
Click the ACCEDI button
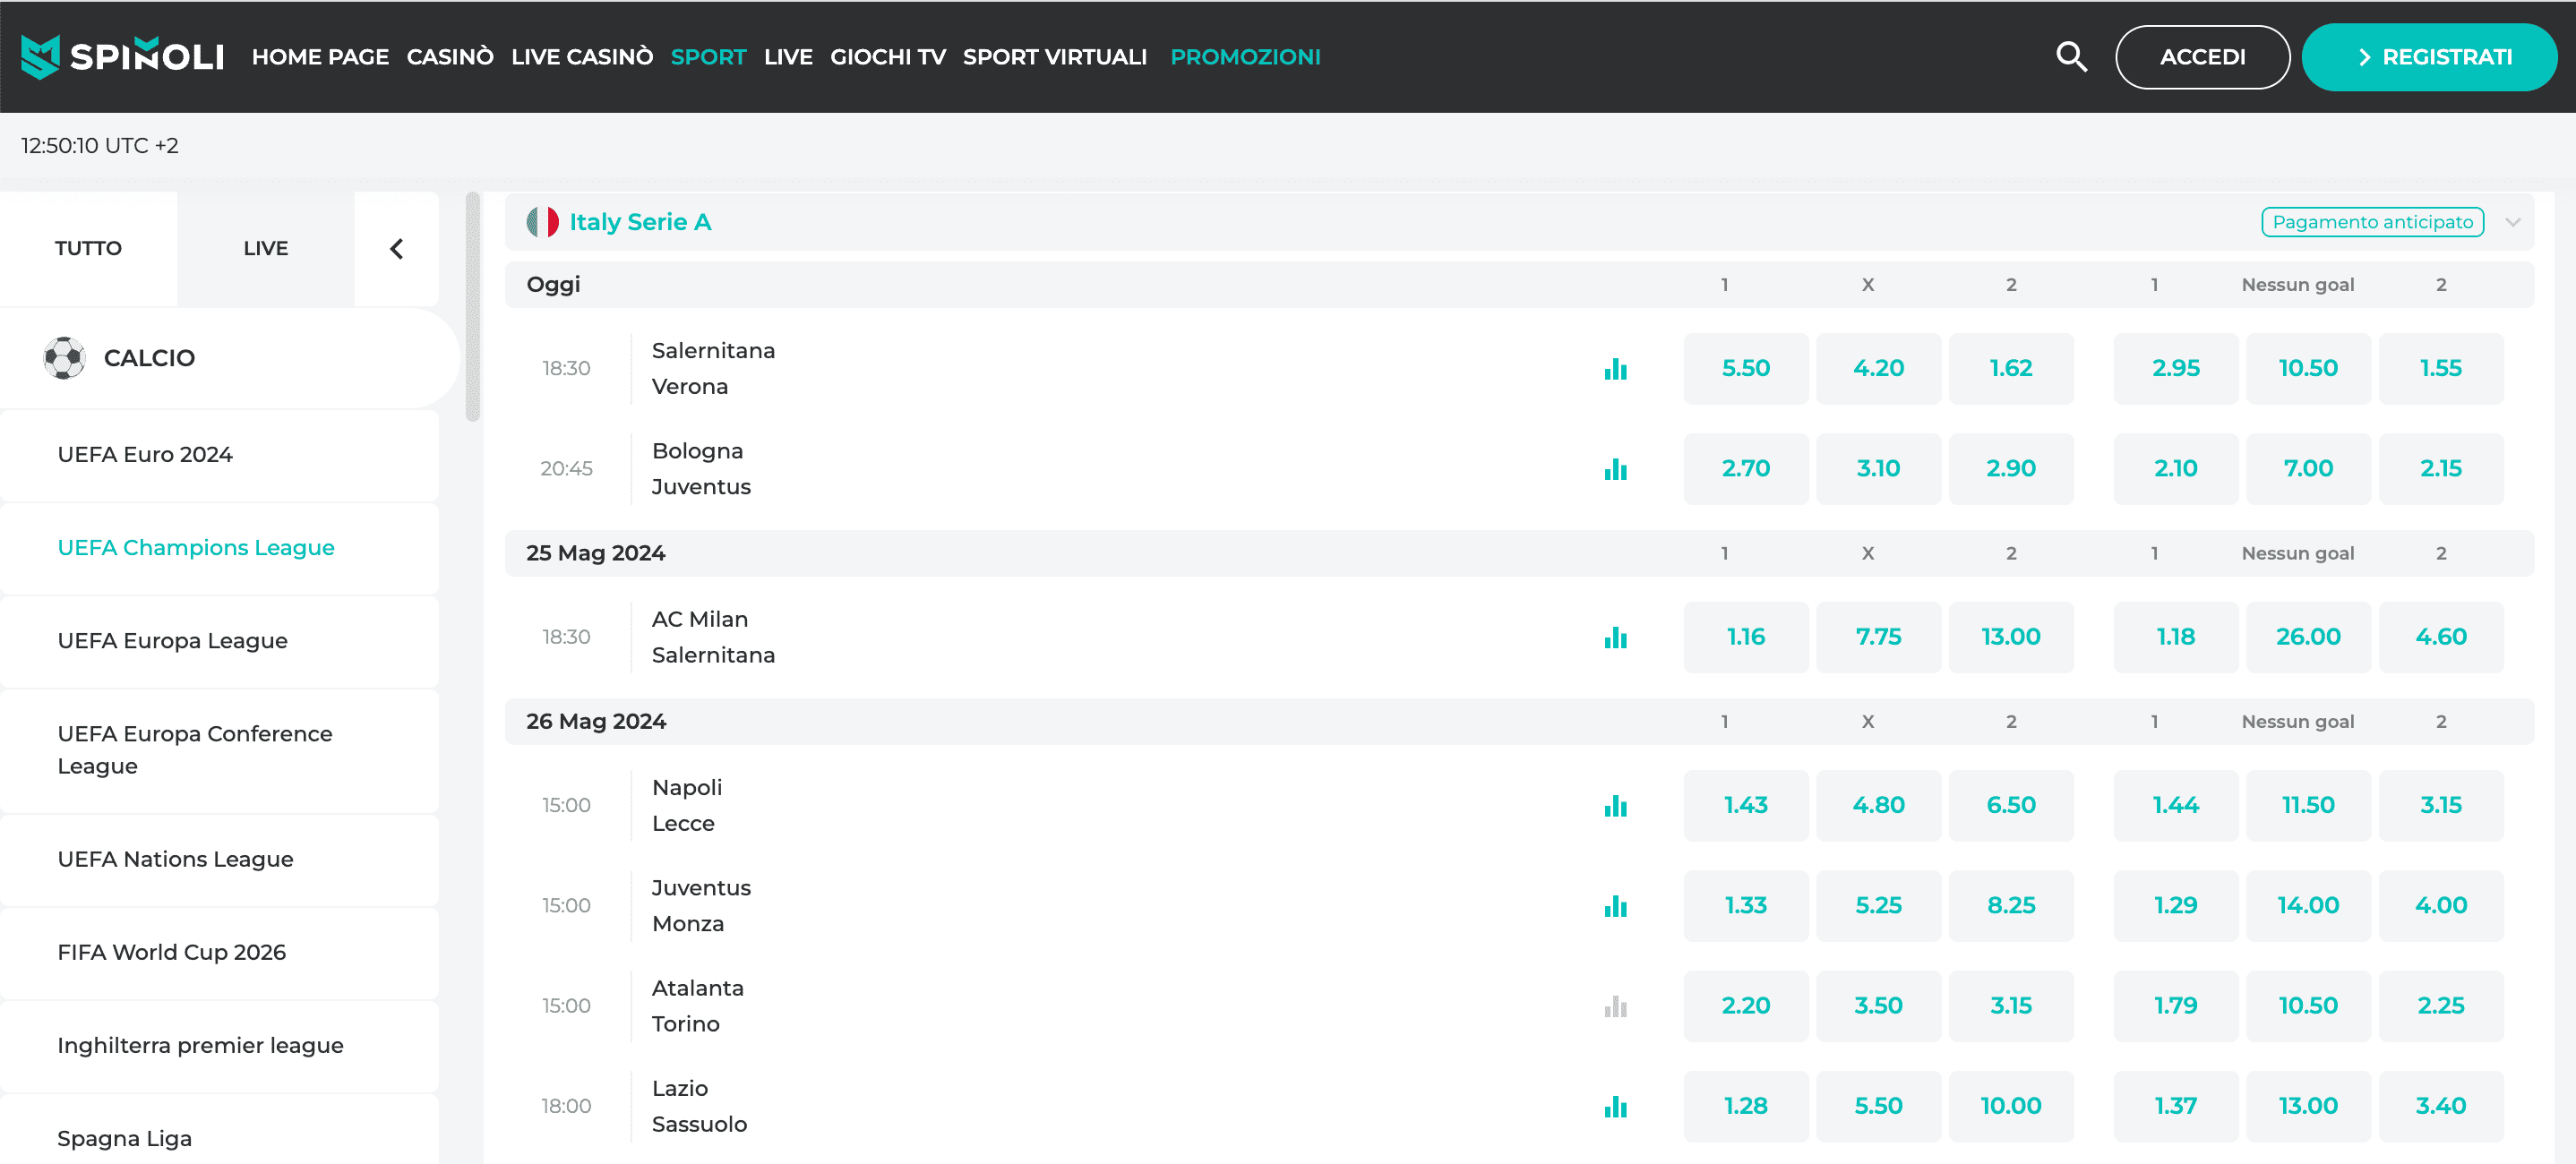coord(2202,57)
